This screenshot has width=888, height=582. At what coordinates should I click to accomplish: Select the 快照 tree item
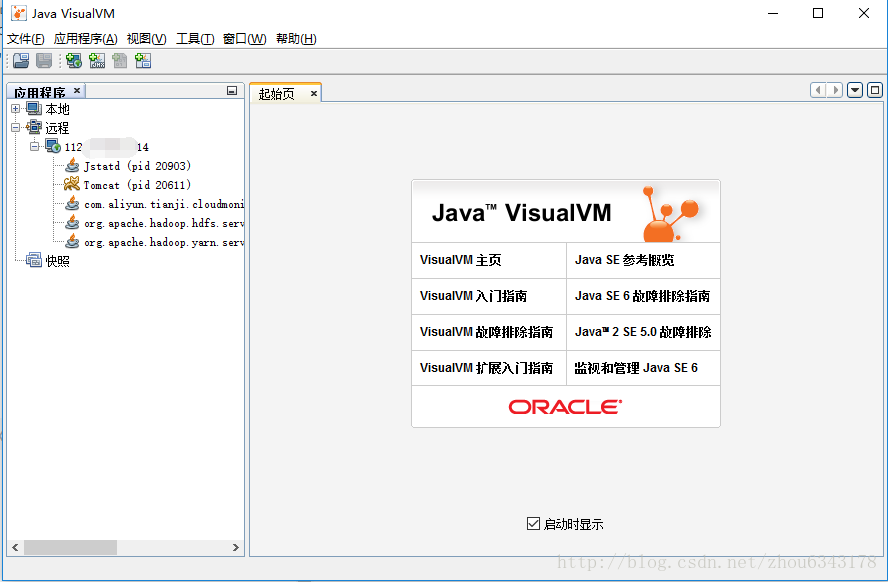58,261
